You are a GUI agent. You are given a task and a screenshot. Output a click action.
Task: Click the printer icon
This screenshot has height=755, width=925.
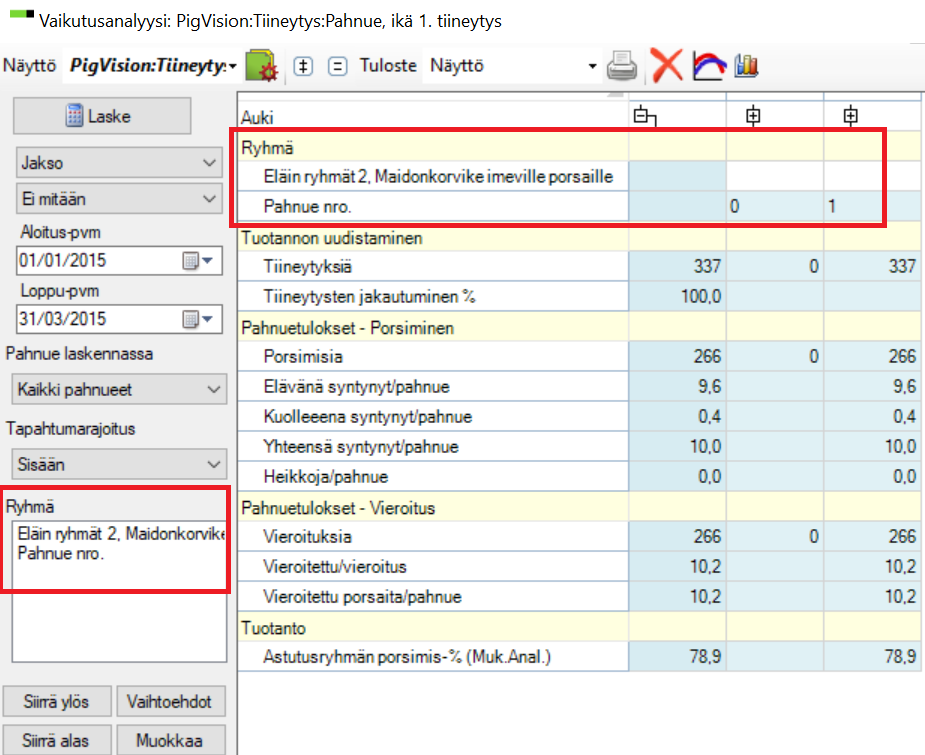tap(622, 65)
